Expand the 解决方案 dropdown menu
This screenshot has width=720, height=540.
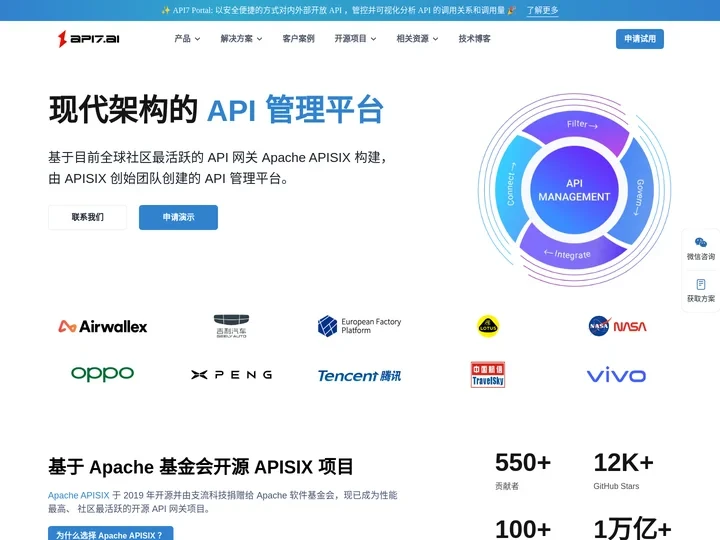[x=241, y=39]
